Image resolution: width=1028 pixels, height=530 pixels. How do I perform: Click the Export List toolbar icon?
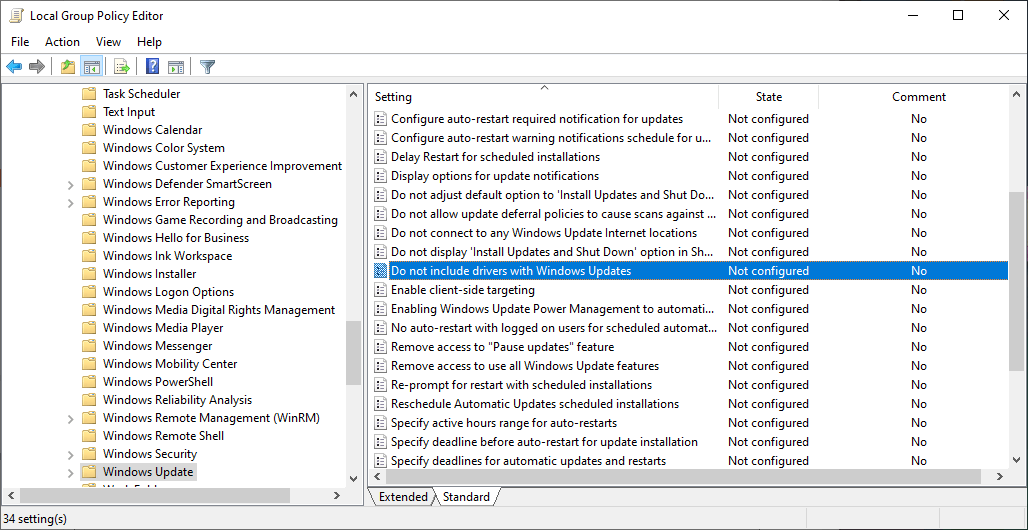tap(122, 67)
